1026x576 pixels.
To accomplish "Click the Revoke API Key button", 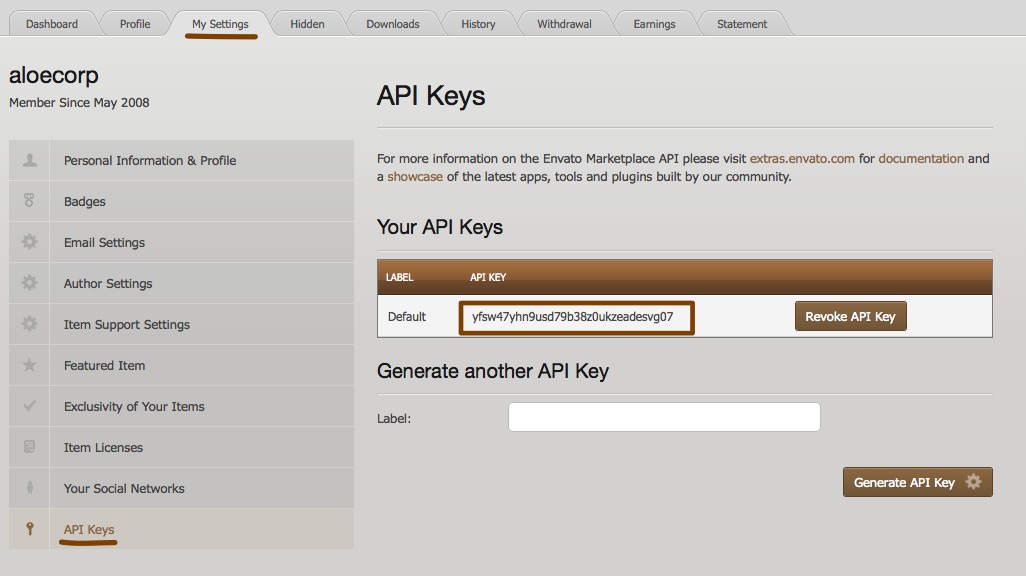I will (850, 316).
